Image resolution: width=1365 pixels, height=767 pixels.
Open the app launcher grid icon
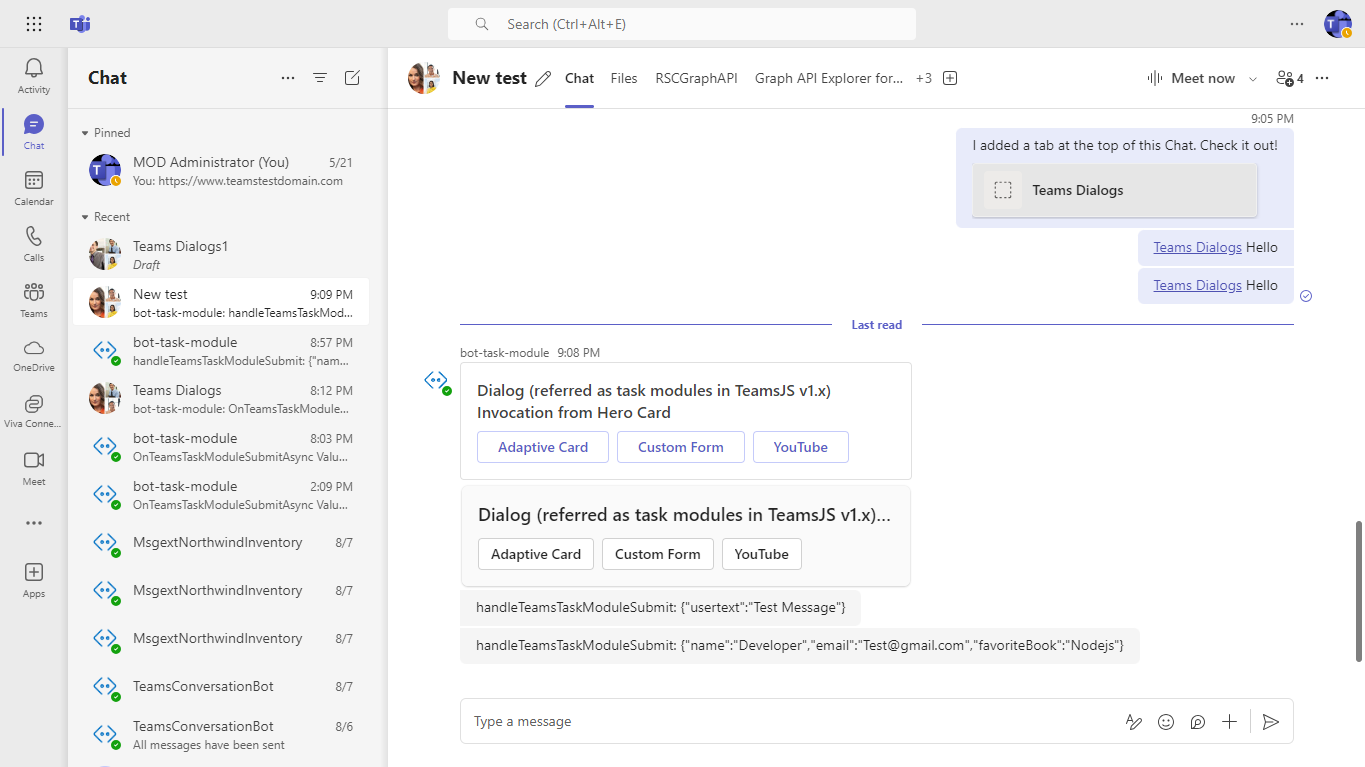click(x=34, y=24)
